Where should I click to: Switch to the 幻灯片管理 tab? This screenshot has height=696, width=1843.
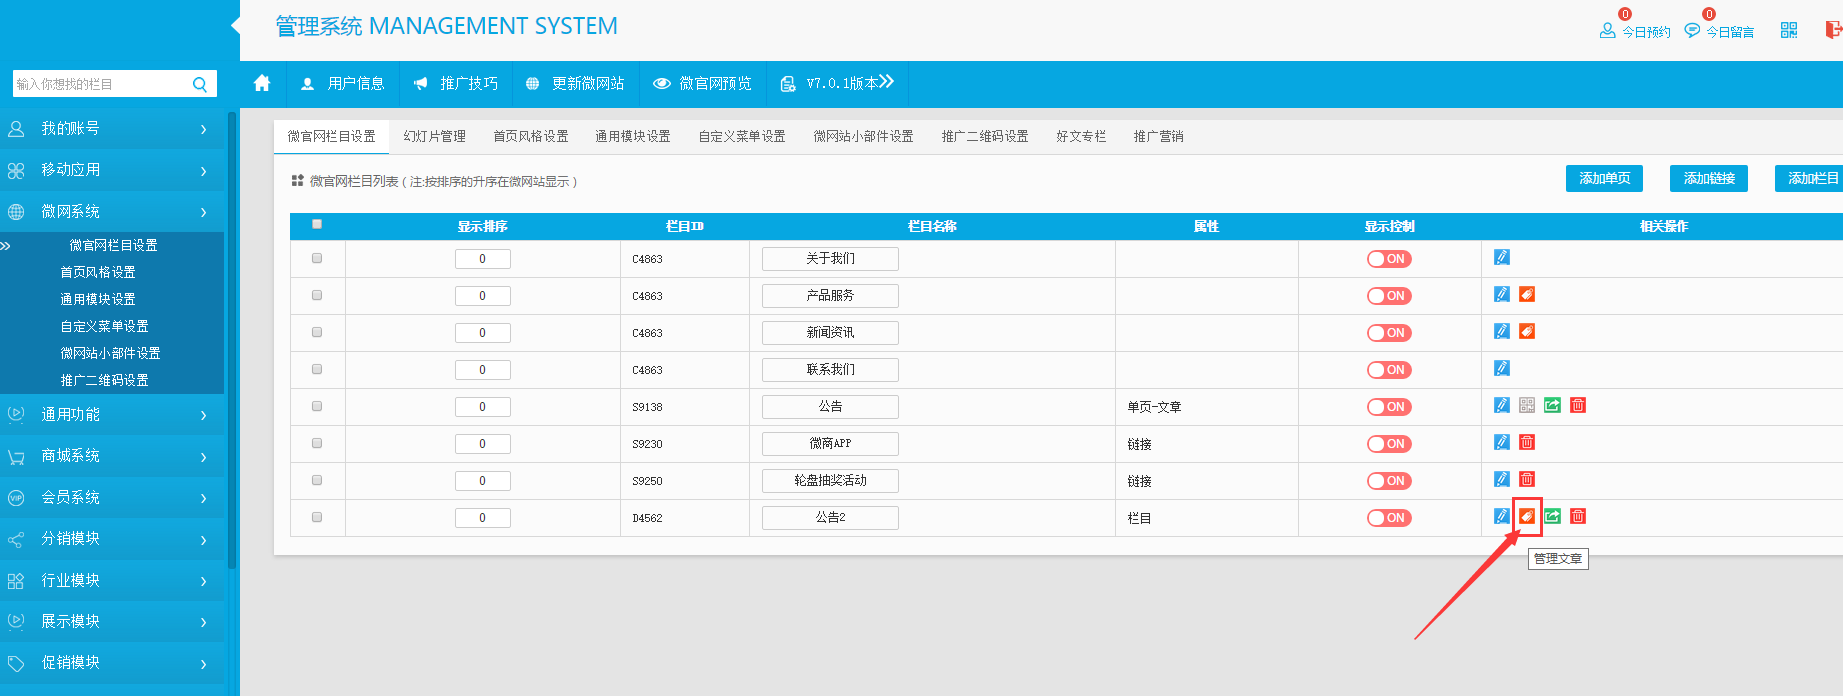[x=434, y=136]
